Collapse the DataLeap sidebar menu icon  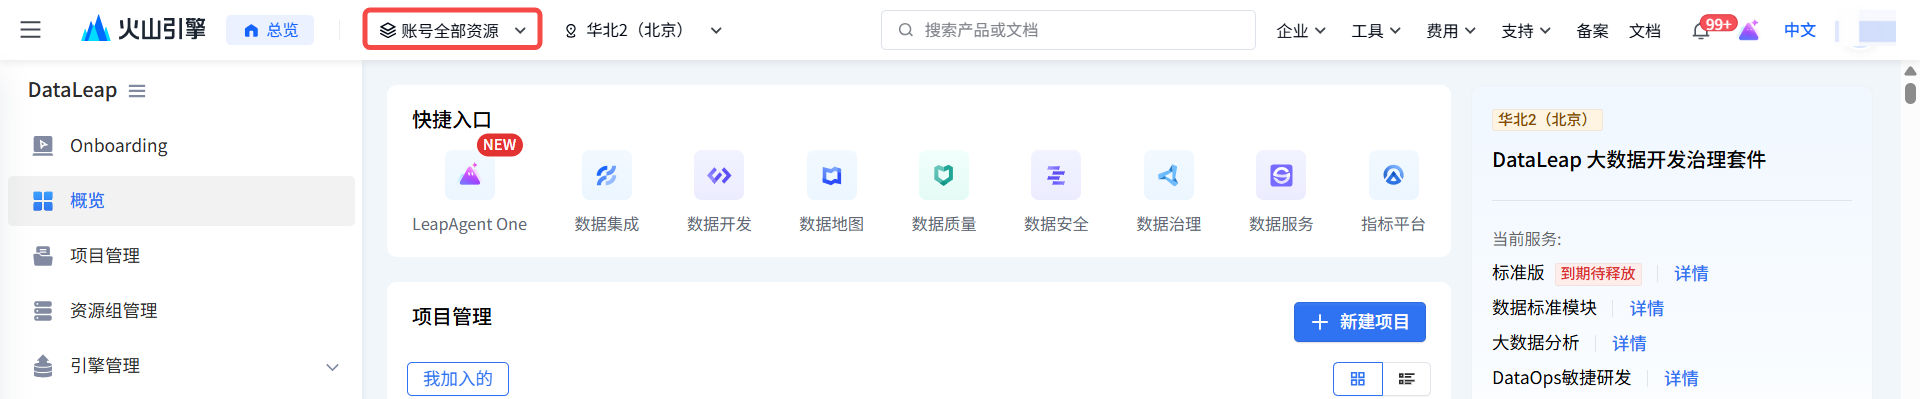click(x=137, y=91)
